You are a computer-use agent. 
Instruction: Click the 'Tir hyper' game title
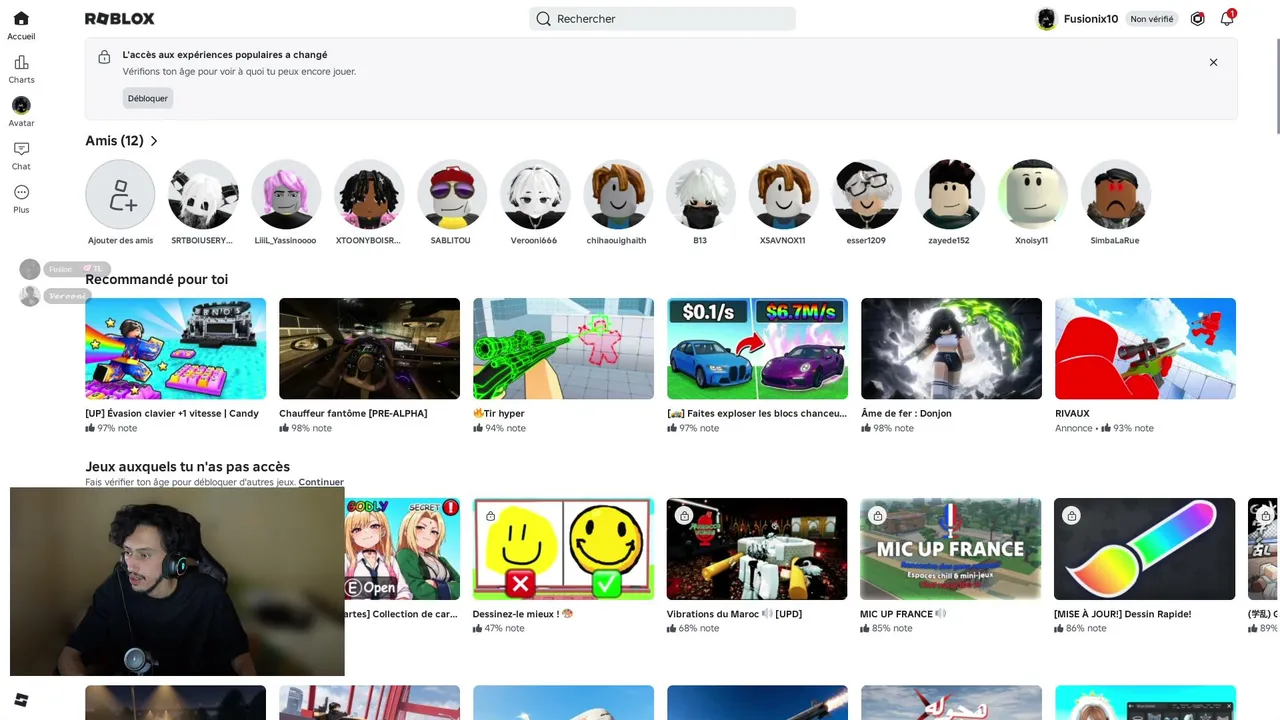click(x=499, y=413)
